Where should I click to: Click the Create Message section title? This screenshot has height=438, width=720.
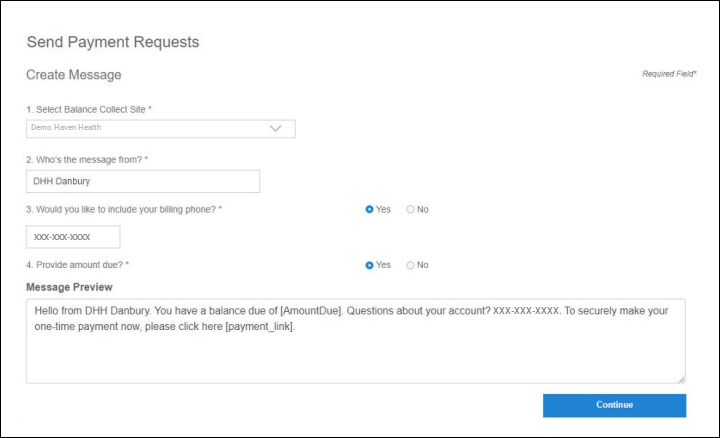(74, 75)
